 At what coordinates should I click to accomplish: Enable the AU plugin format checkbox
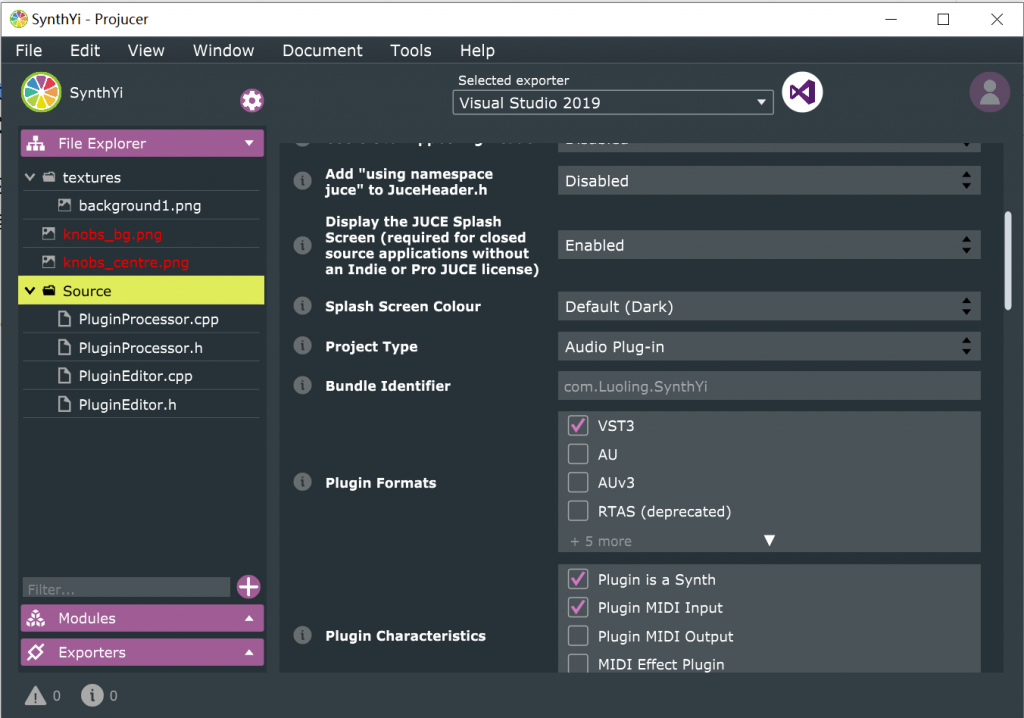tap(578, 454)
